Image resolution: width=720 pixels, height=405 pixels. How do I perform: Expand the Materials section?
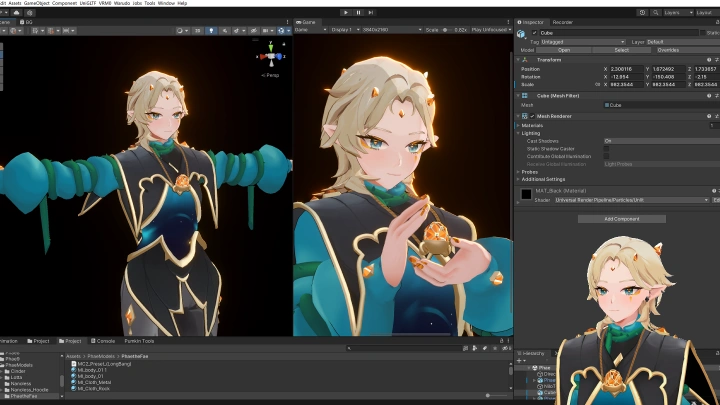click(518, 125)
